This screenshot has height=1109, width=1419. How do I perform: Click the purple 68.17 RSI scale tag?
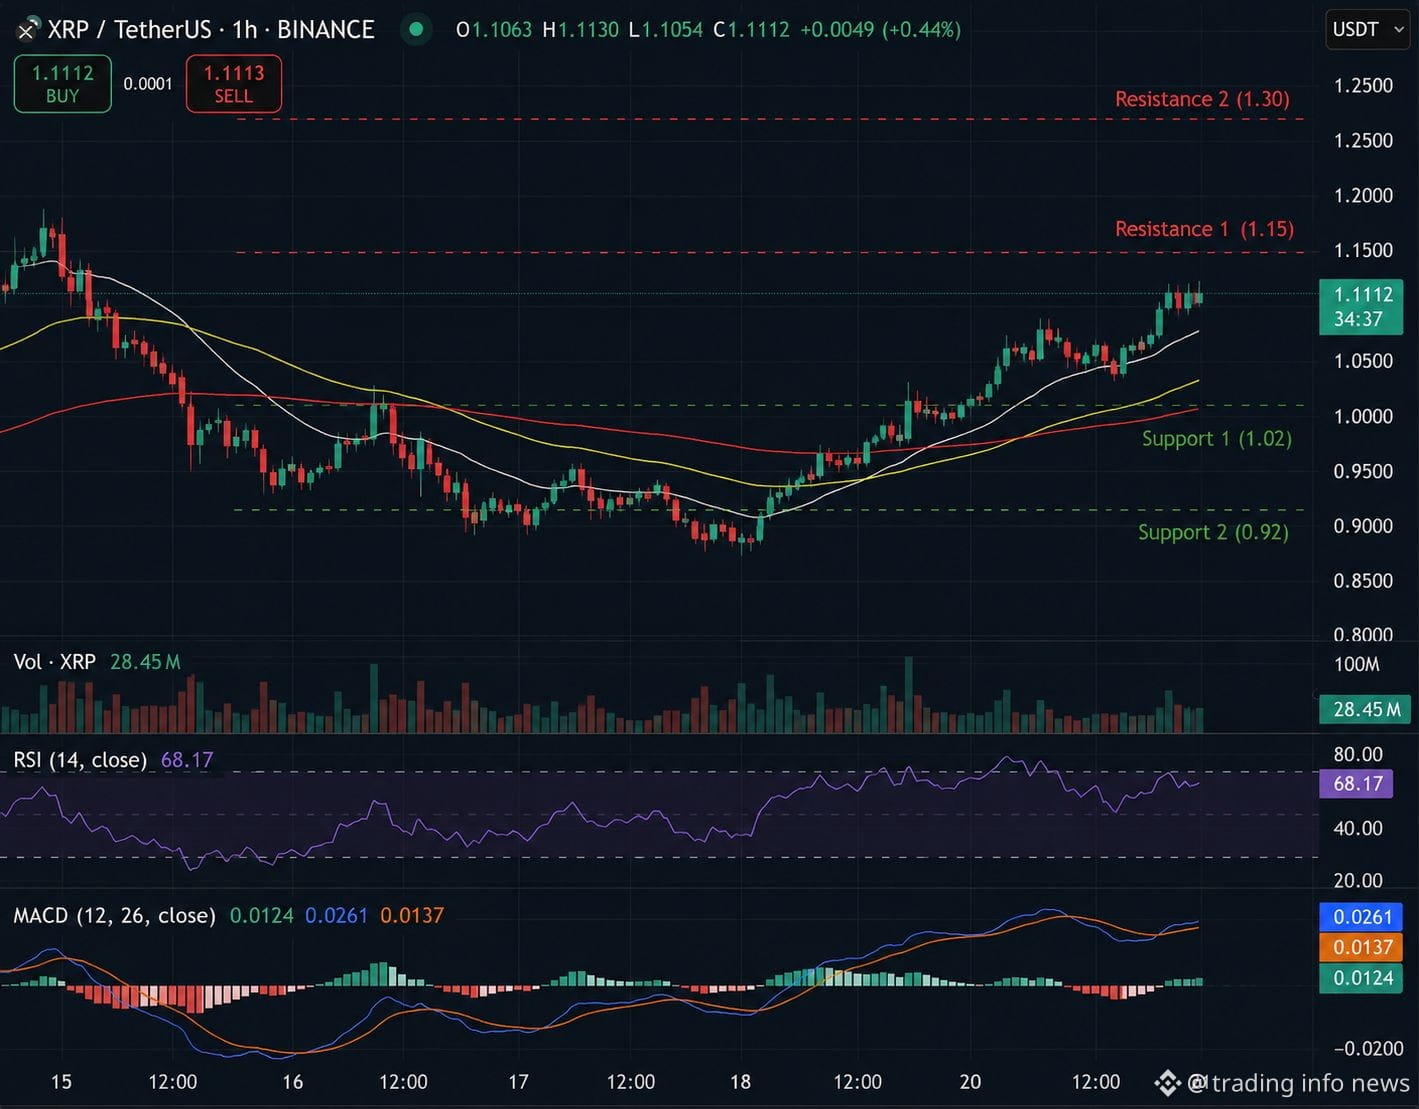(1358, 783)
